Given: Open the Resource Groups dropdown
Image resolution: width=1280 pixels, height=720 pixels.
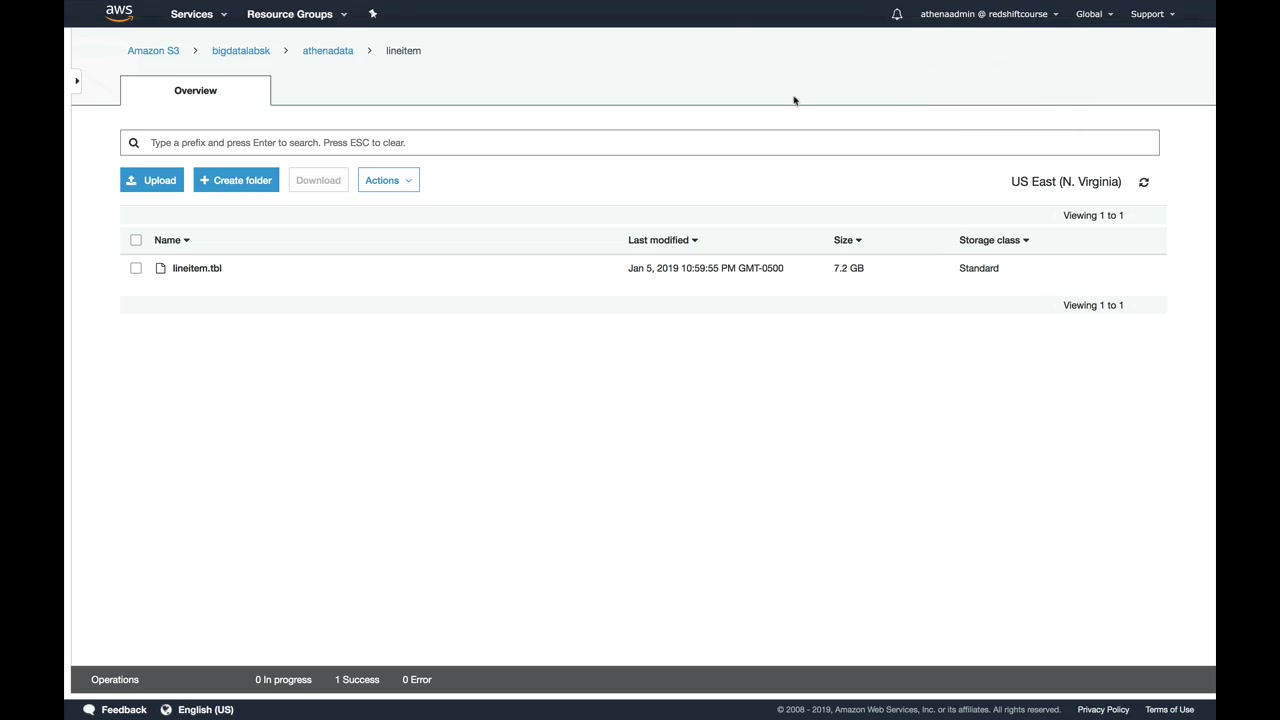Looking at the screenshot, I should click(297, 14).
